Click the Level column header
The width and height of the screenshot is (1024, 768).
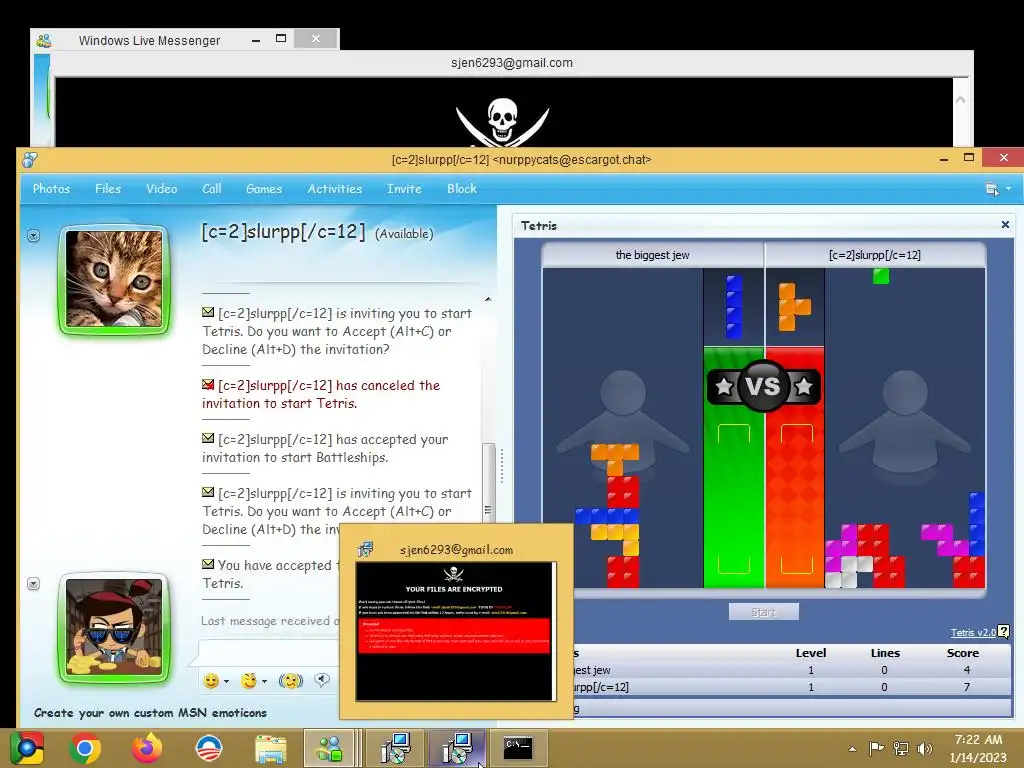810,653
